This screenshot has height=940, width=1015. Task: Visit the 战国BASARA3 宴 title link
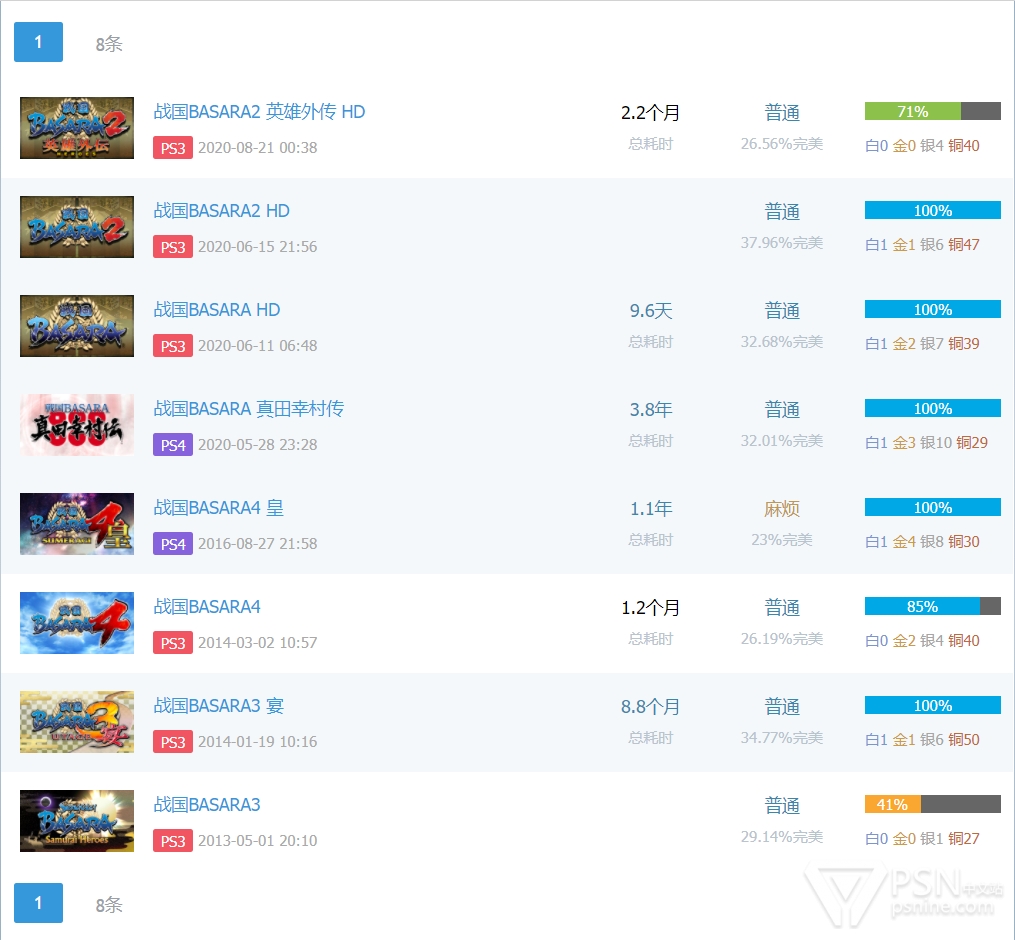pos(218,706)
